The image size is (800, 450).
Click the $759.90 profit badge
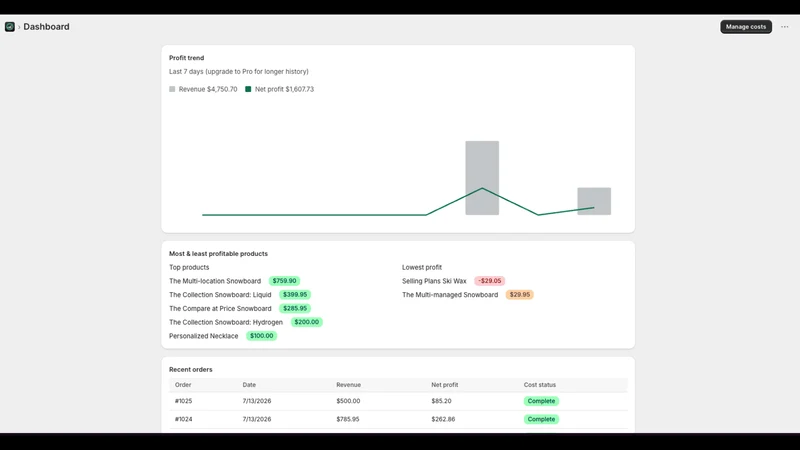[x=284, y=281]
